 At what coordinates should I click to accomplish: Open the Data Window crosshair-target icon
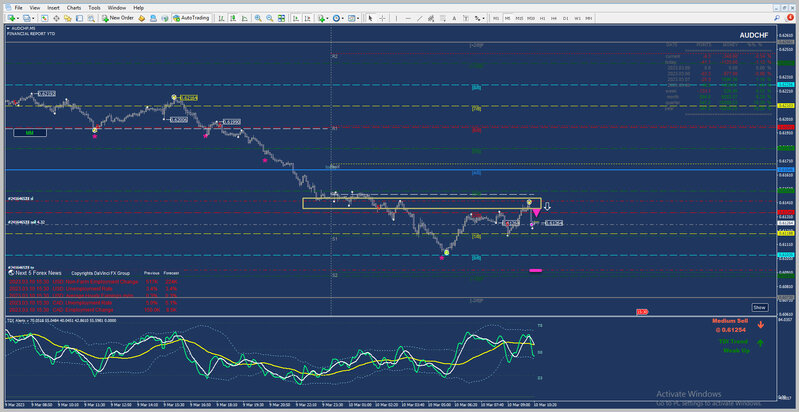(56, 18)
